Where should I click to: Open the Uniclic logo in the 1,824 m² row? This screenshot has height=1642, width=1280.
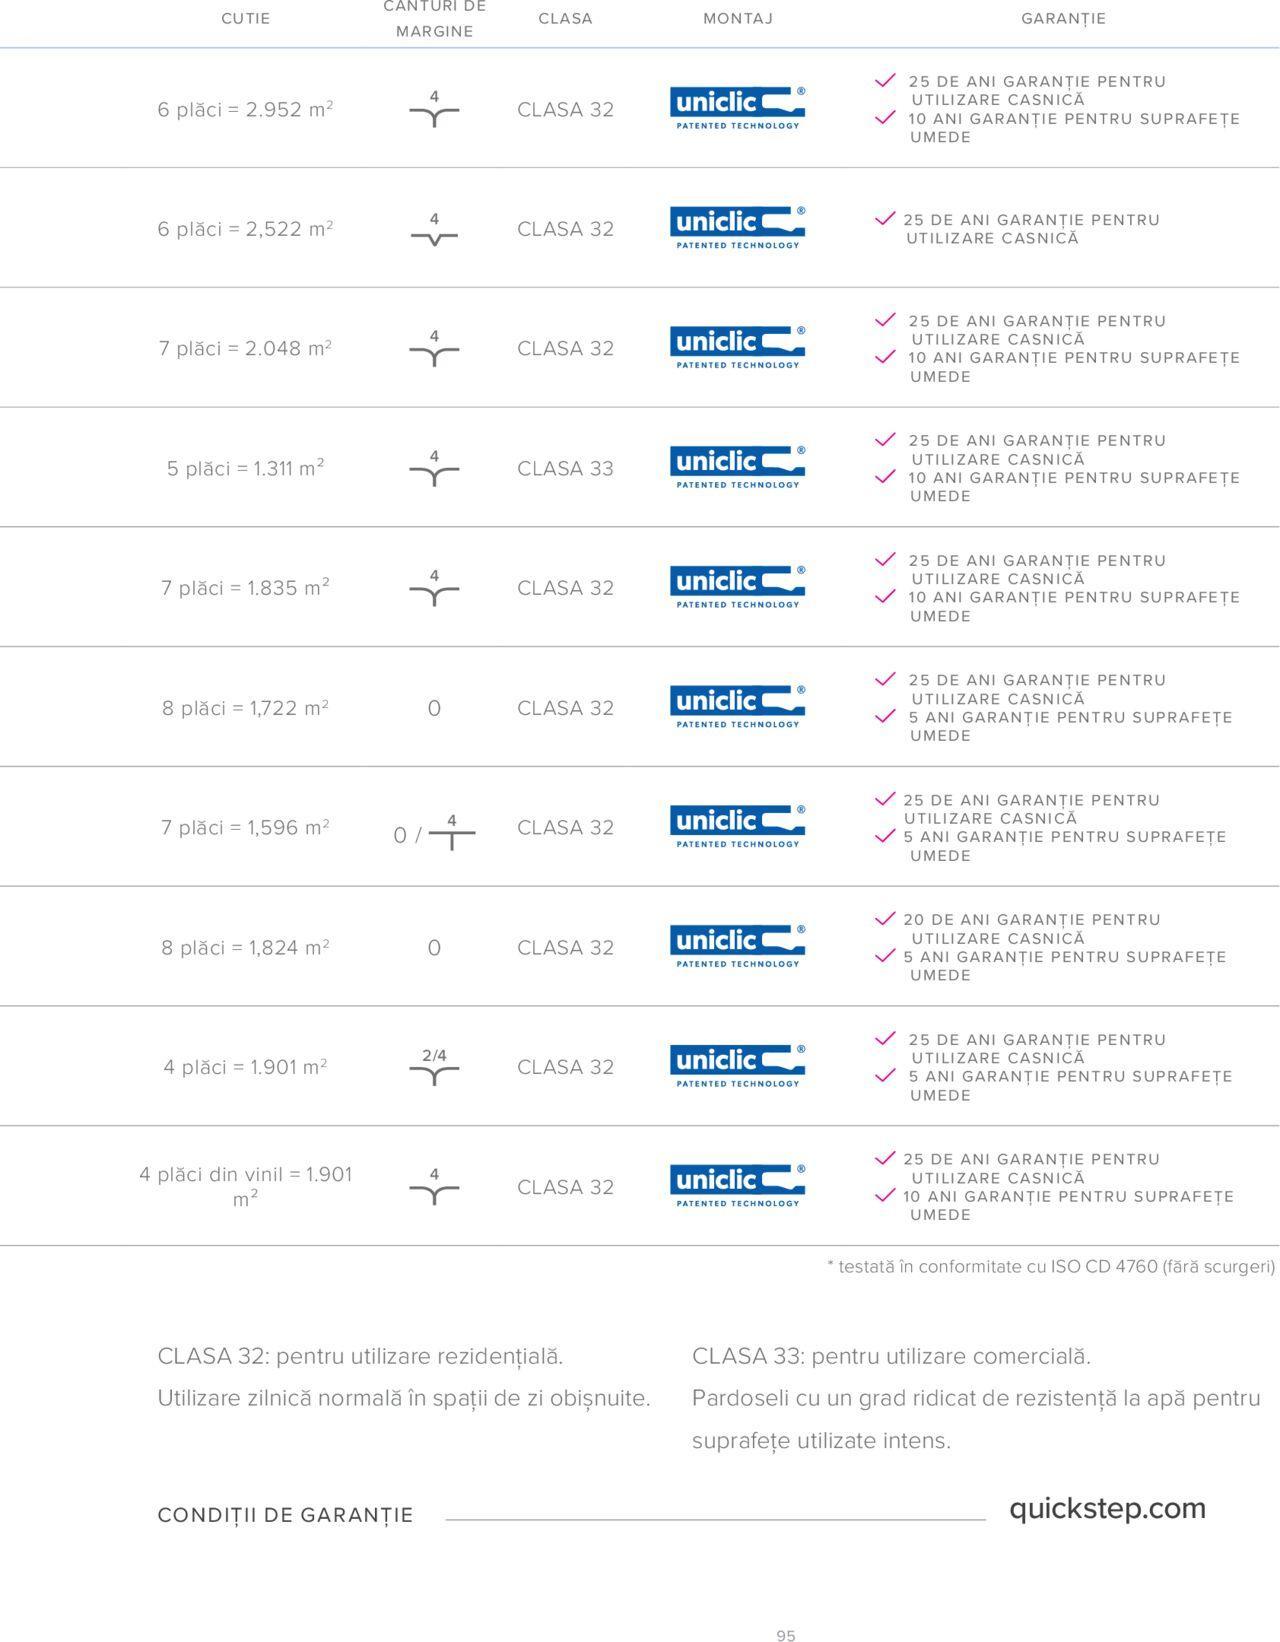(x=737, y=946)
